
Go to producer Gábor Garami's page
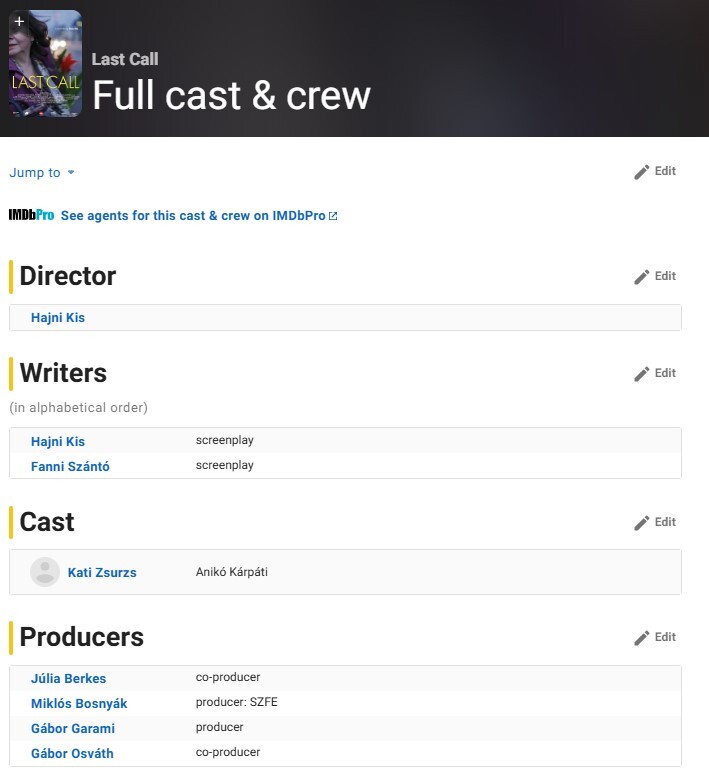tap(73, 729)
